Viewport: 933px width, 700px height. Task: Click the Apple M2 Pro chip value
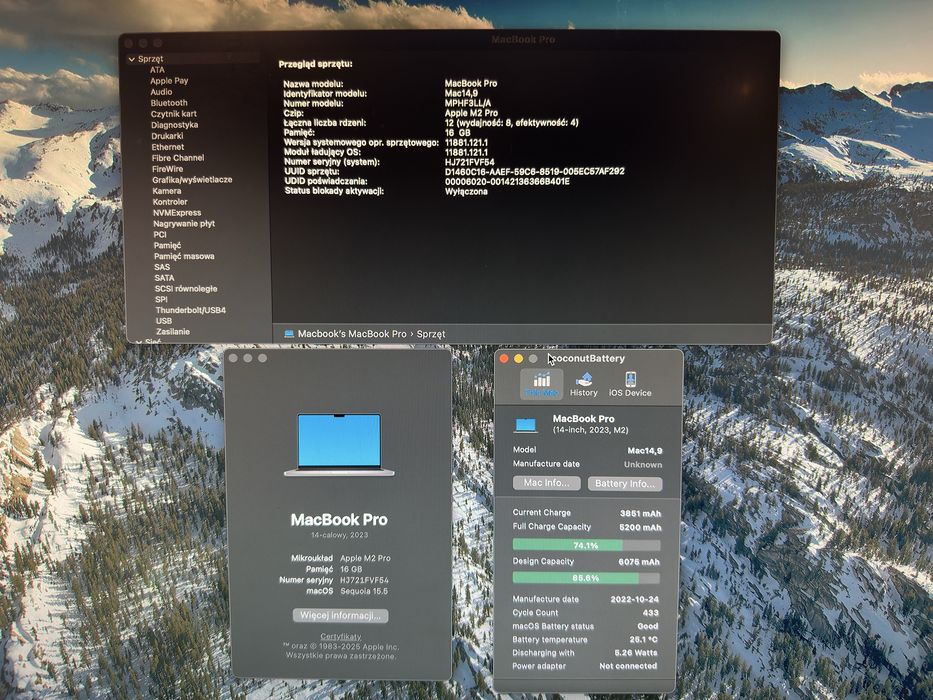coord(471,112)
